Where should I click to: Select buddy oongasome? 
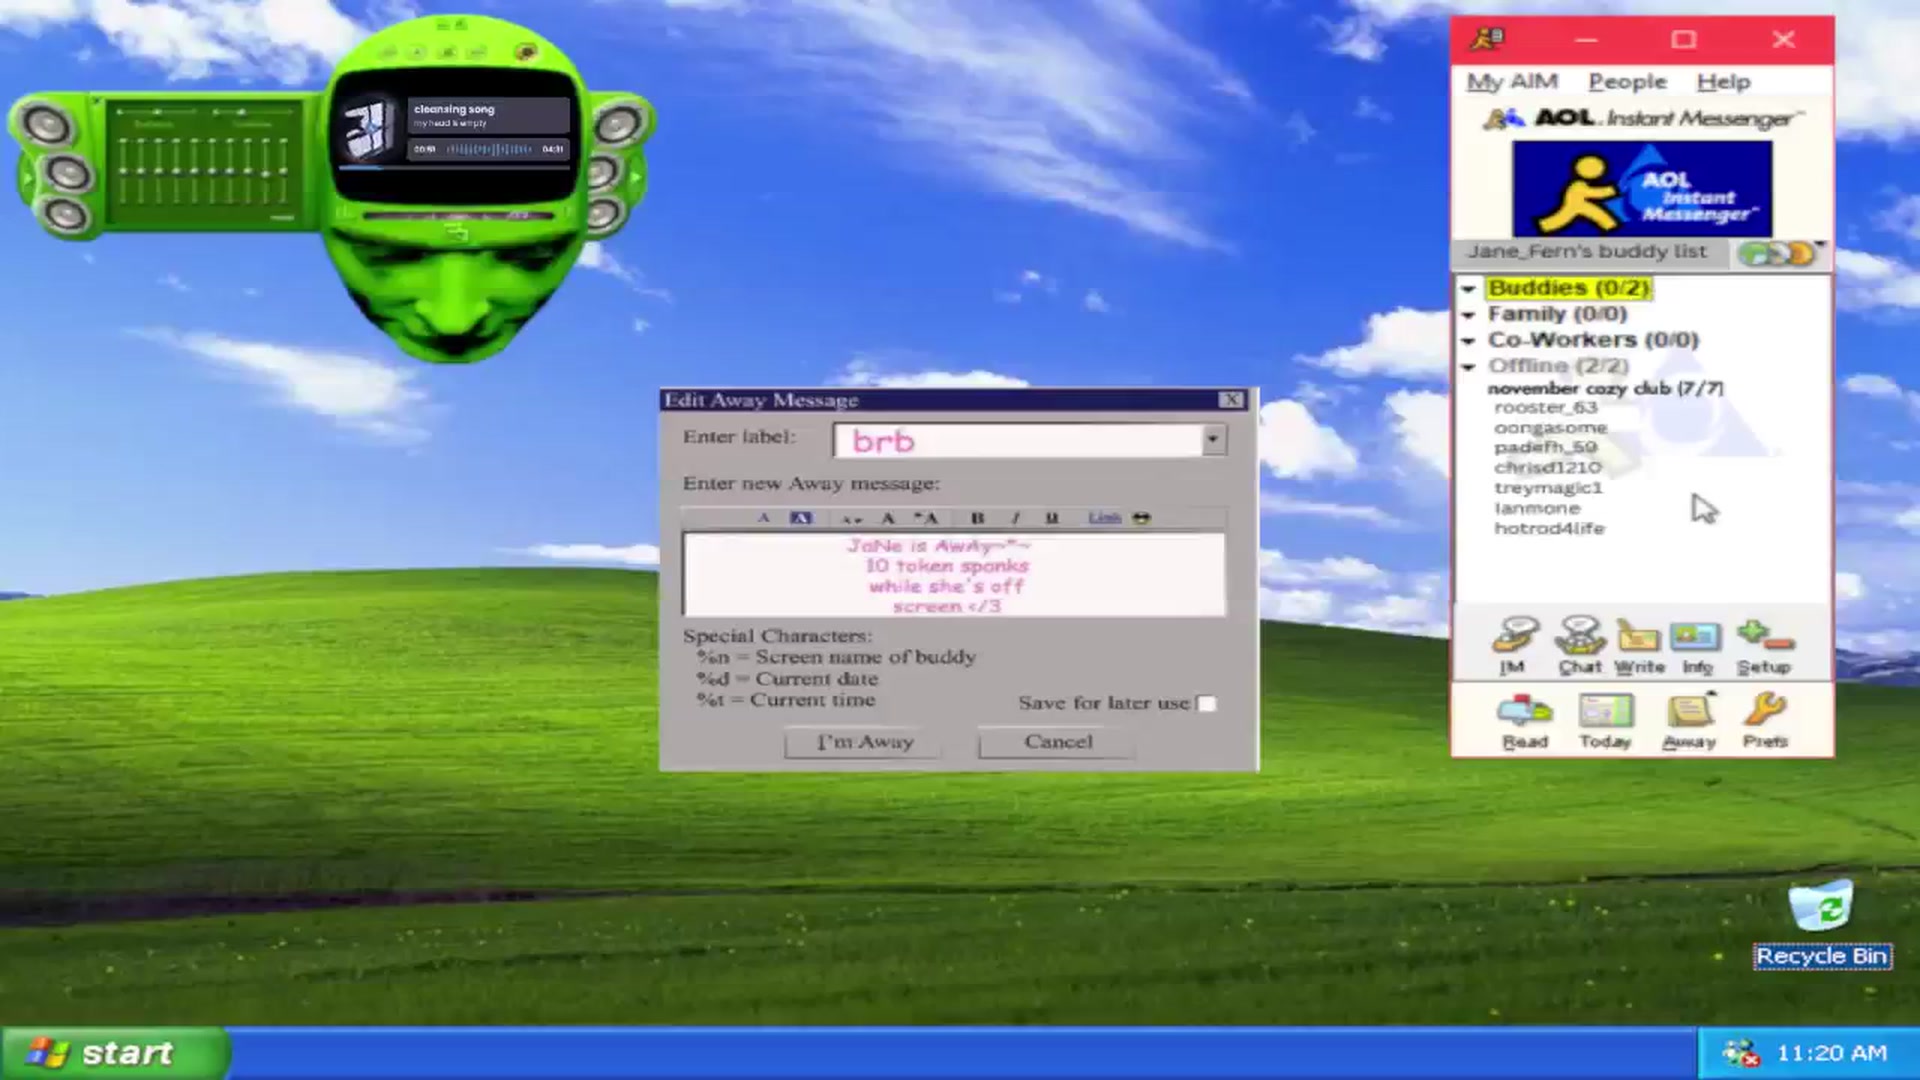click(1550, 428)
